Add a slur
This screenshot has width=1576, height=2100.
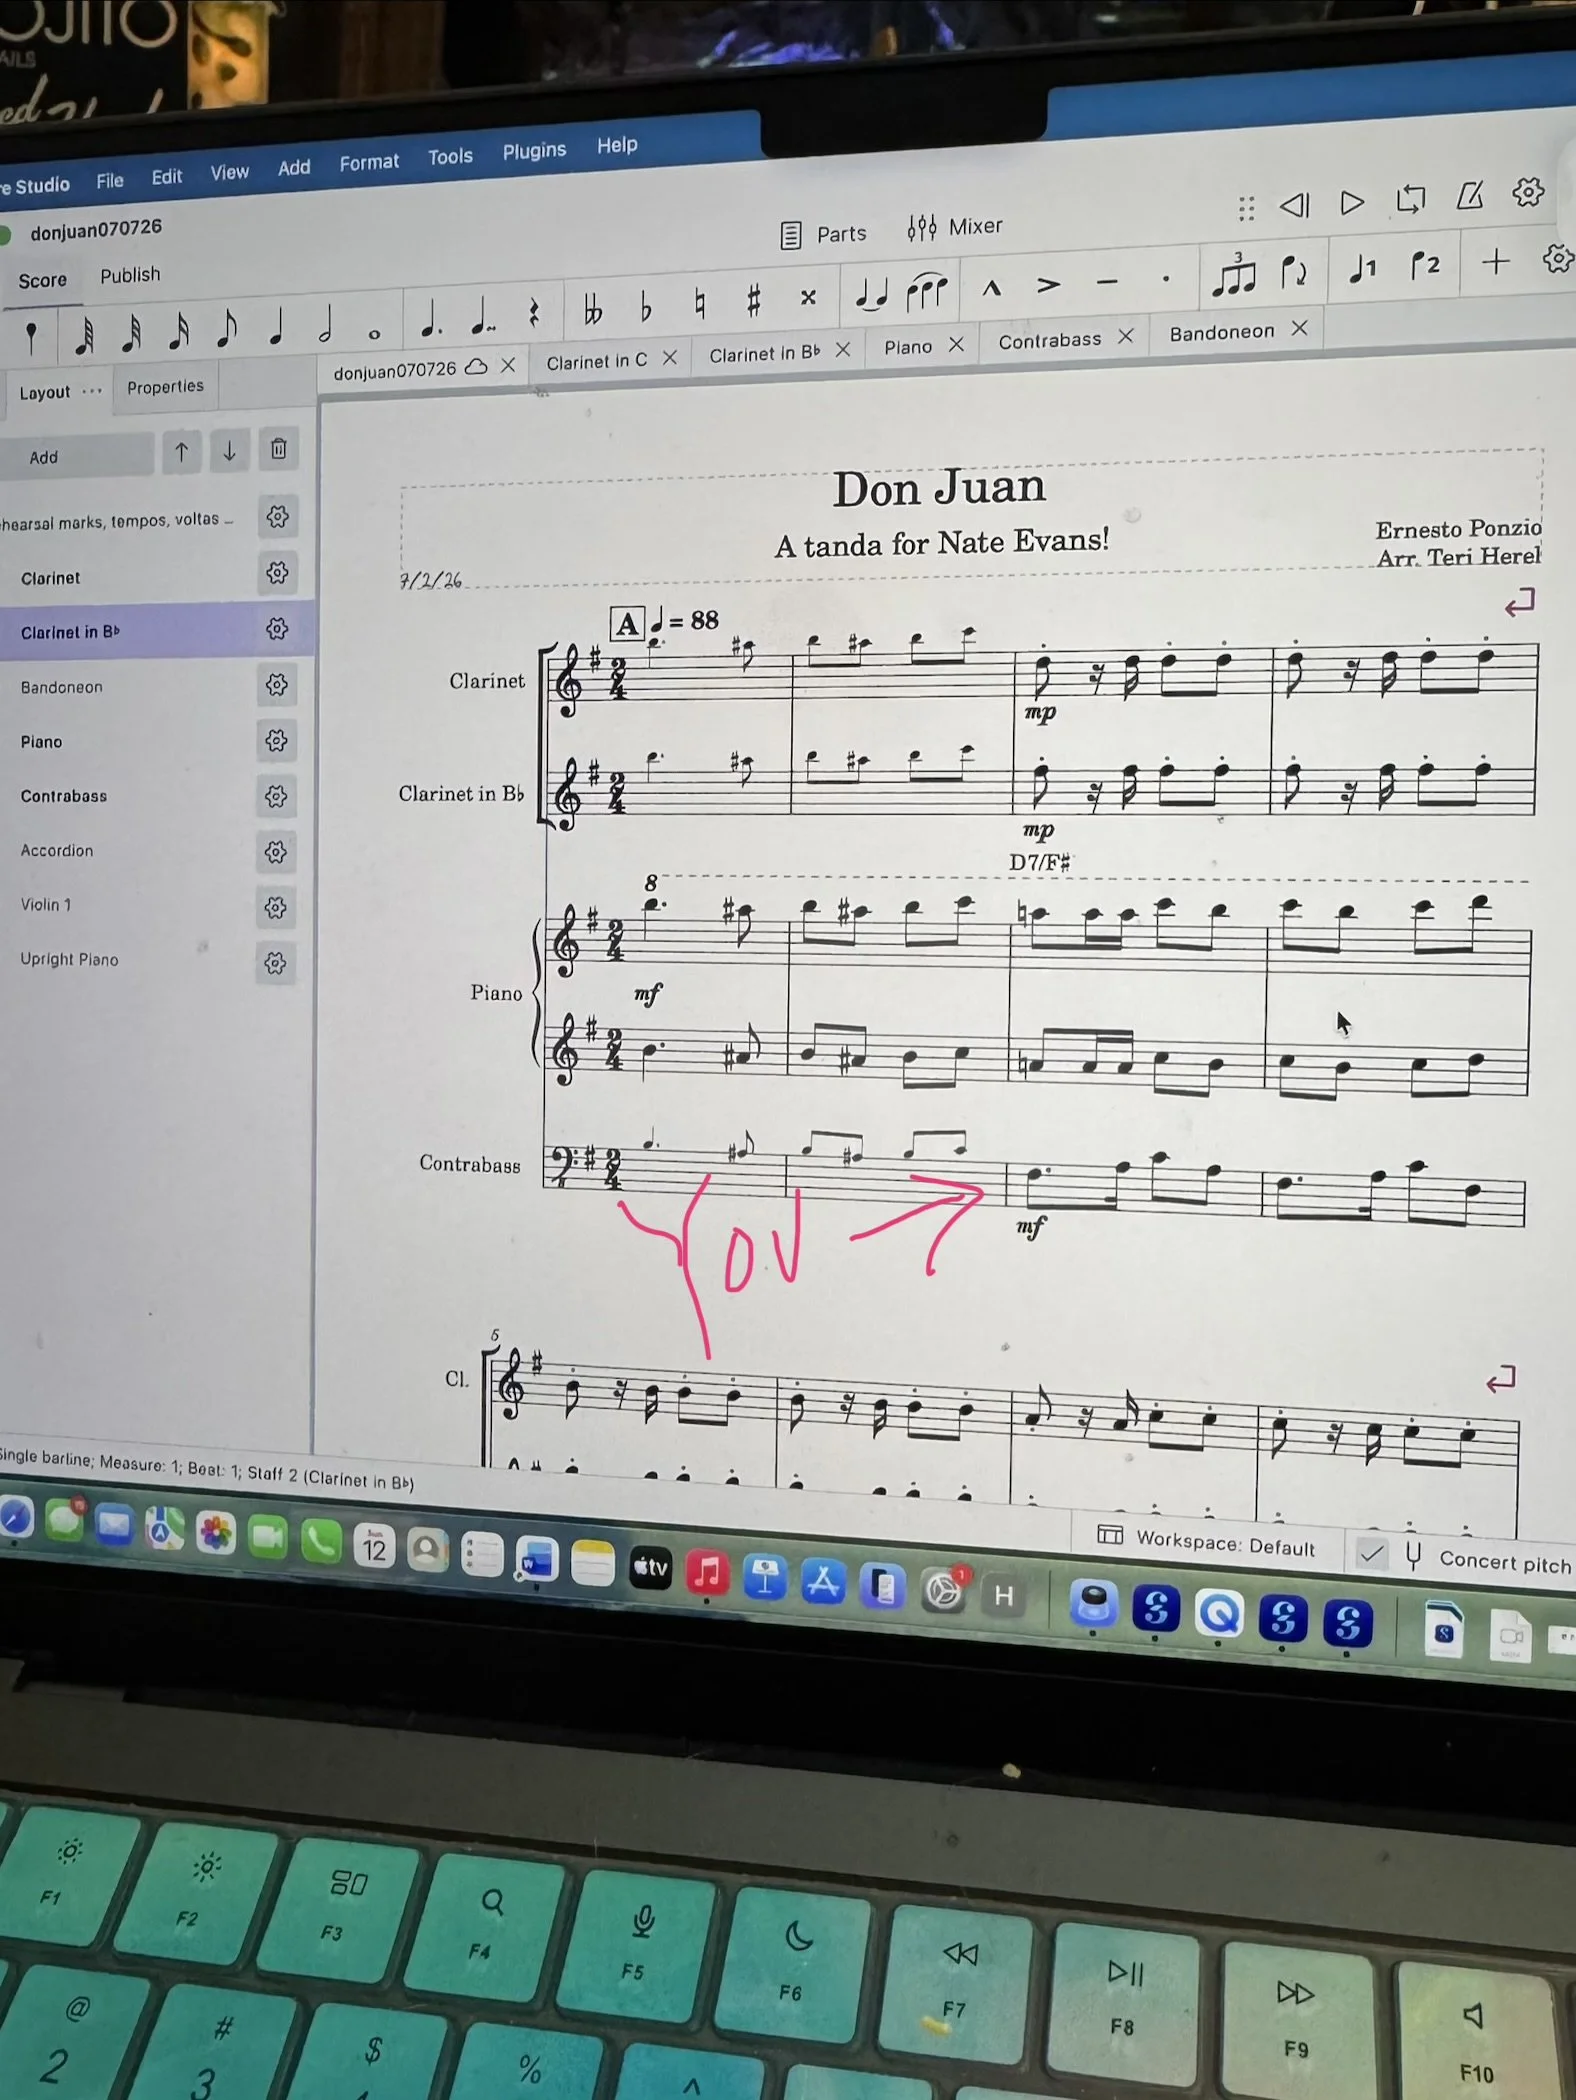pyautogui.click(x=927, y=292)
